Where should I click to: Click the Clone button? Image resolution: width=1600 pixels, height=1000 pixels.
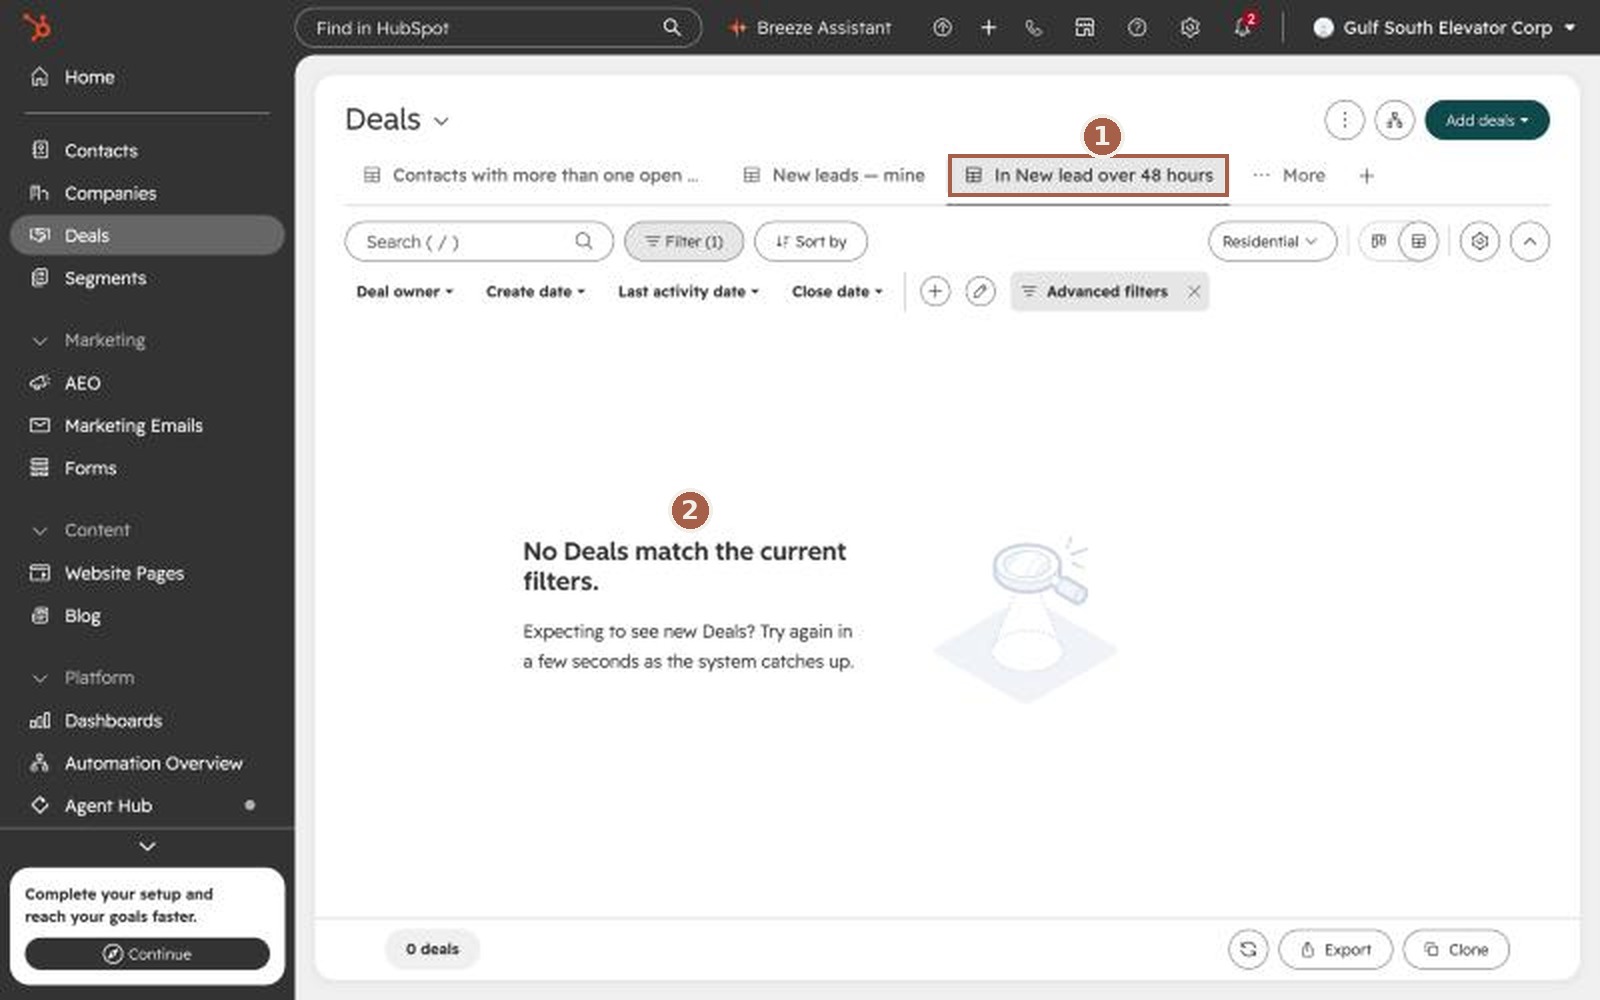click(x=1456, y=949)
